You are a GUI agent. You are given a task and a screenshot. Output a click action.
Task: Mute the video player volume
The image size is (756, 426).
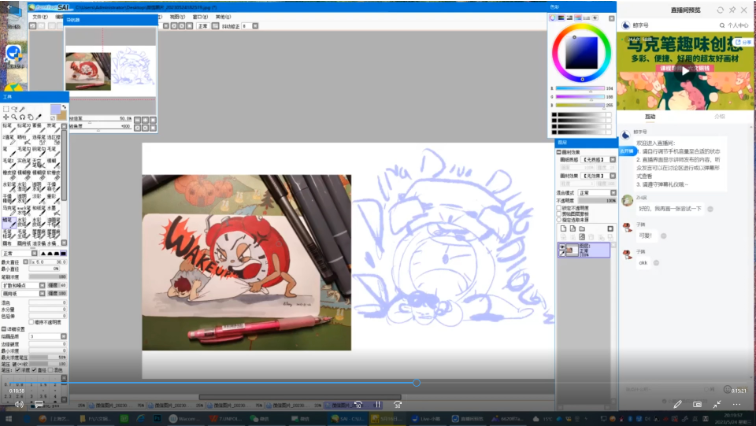[x=19, y=404]
